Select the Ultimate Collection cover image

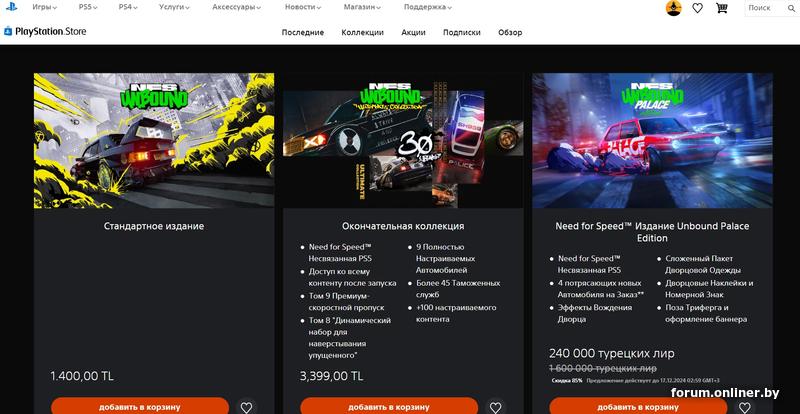[x=403, y=140]
